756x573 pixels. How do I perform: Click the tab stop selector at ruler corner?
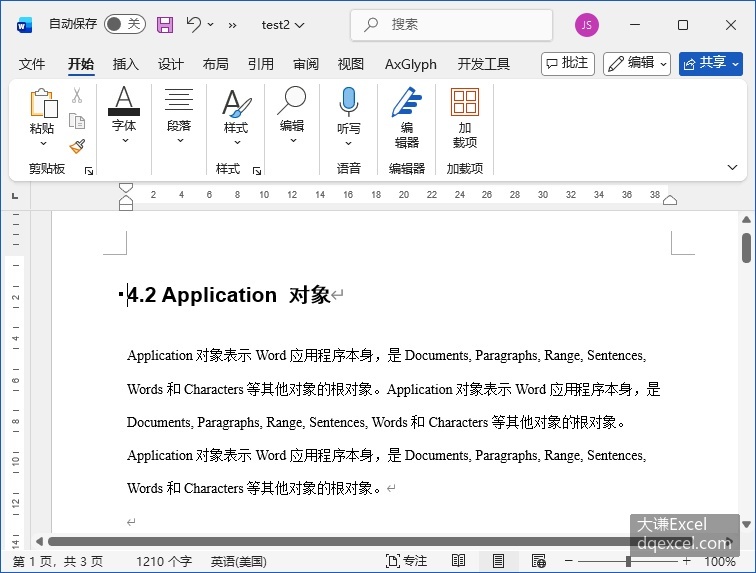[x=15, y=196]
